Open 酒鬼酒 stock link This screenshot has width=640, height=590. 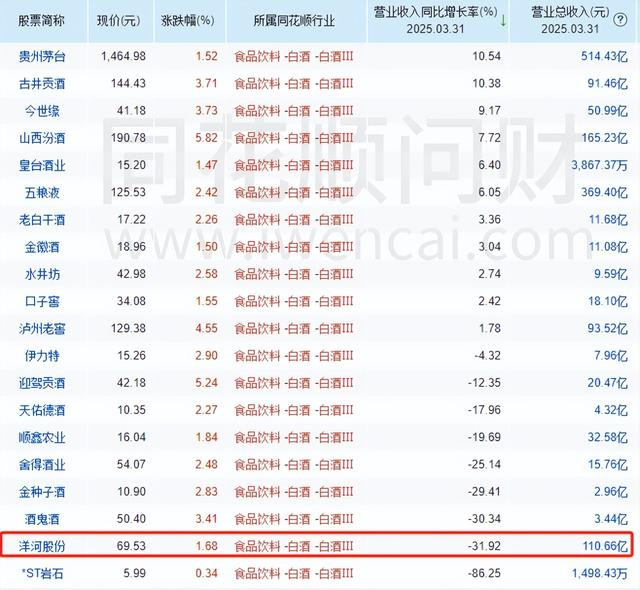(42, 519)
